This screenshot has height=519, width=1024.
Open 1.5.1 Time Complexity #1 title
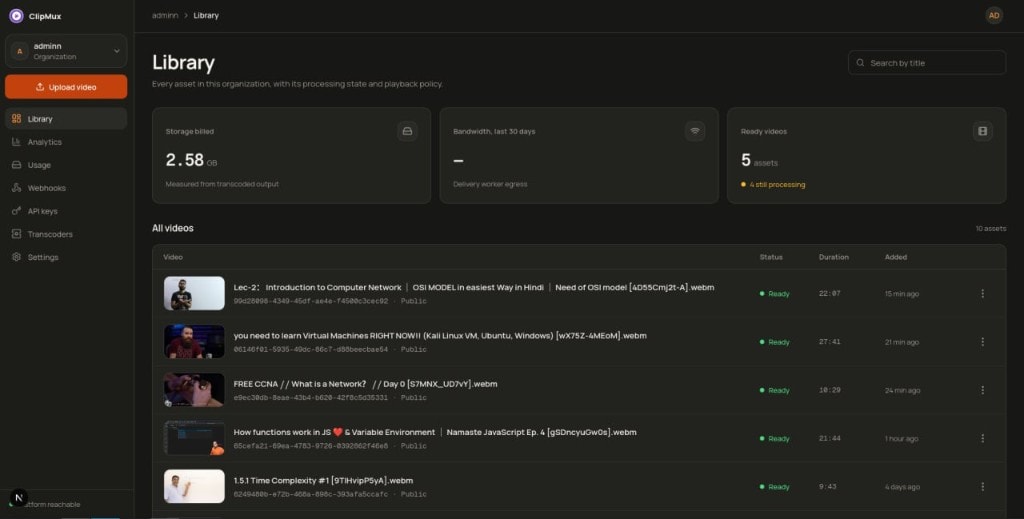(323, 480)
